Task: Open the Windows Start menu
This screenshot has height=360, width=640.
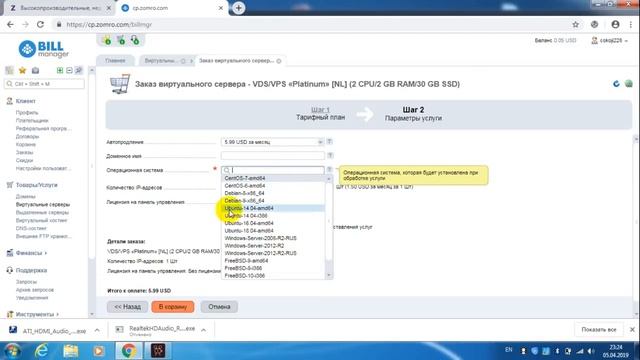Action: tap(13, 351)
